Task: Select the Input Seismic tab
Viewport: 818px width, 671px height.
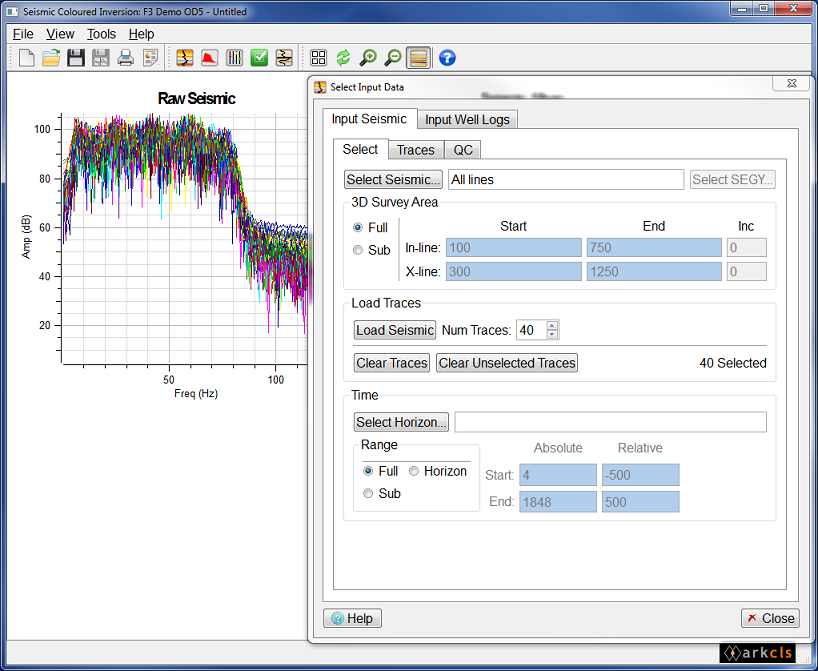Action: tap(369, 118)
